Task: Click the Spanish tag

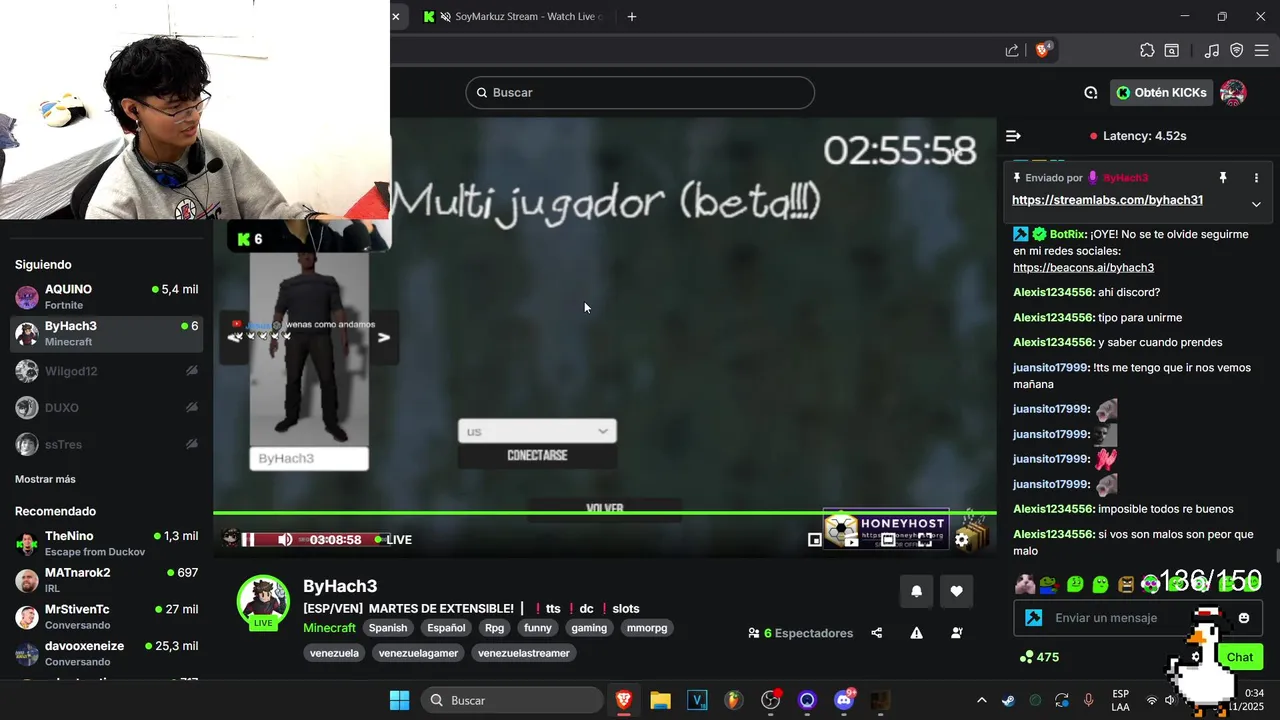Action: 388,628
